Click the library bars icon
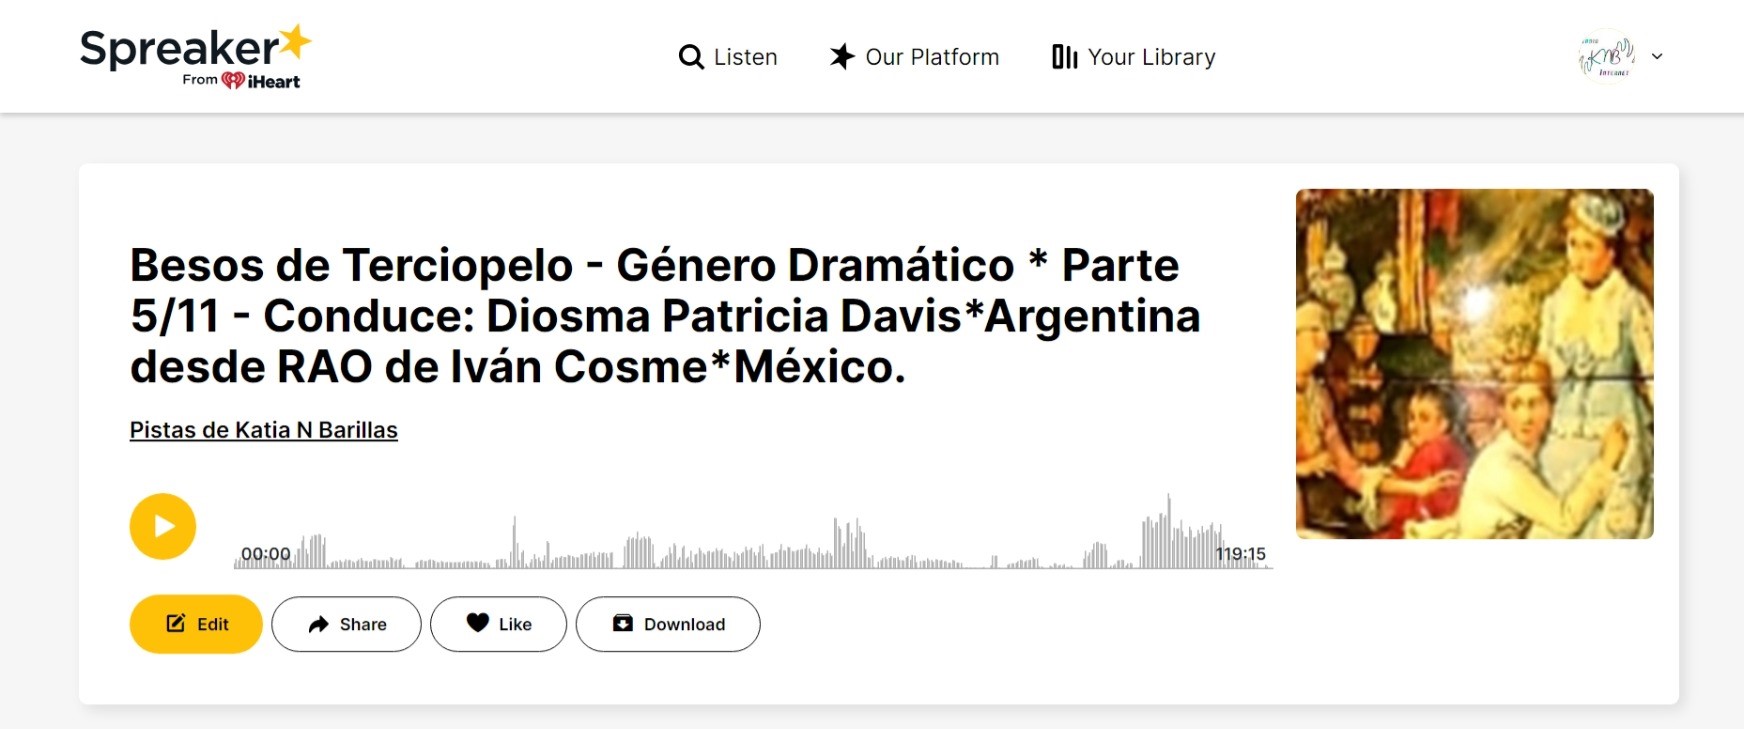Screen dimensions: 1744x729 coord(1065,57)
